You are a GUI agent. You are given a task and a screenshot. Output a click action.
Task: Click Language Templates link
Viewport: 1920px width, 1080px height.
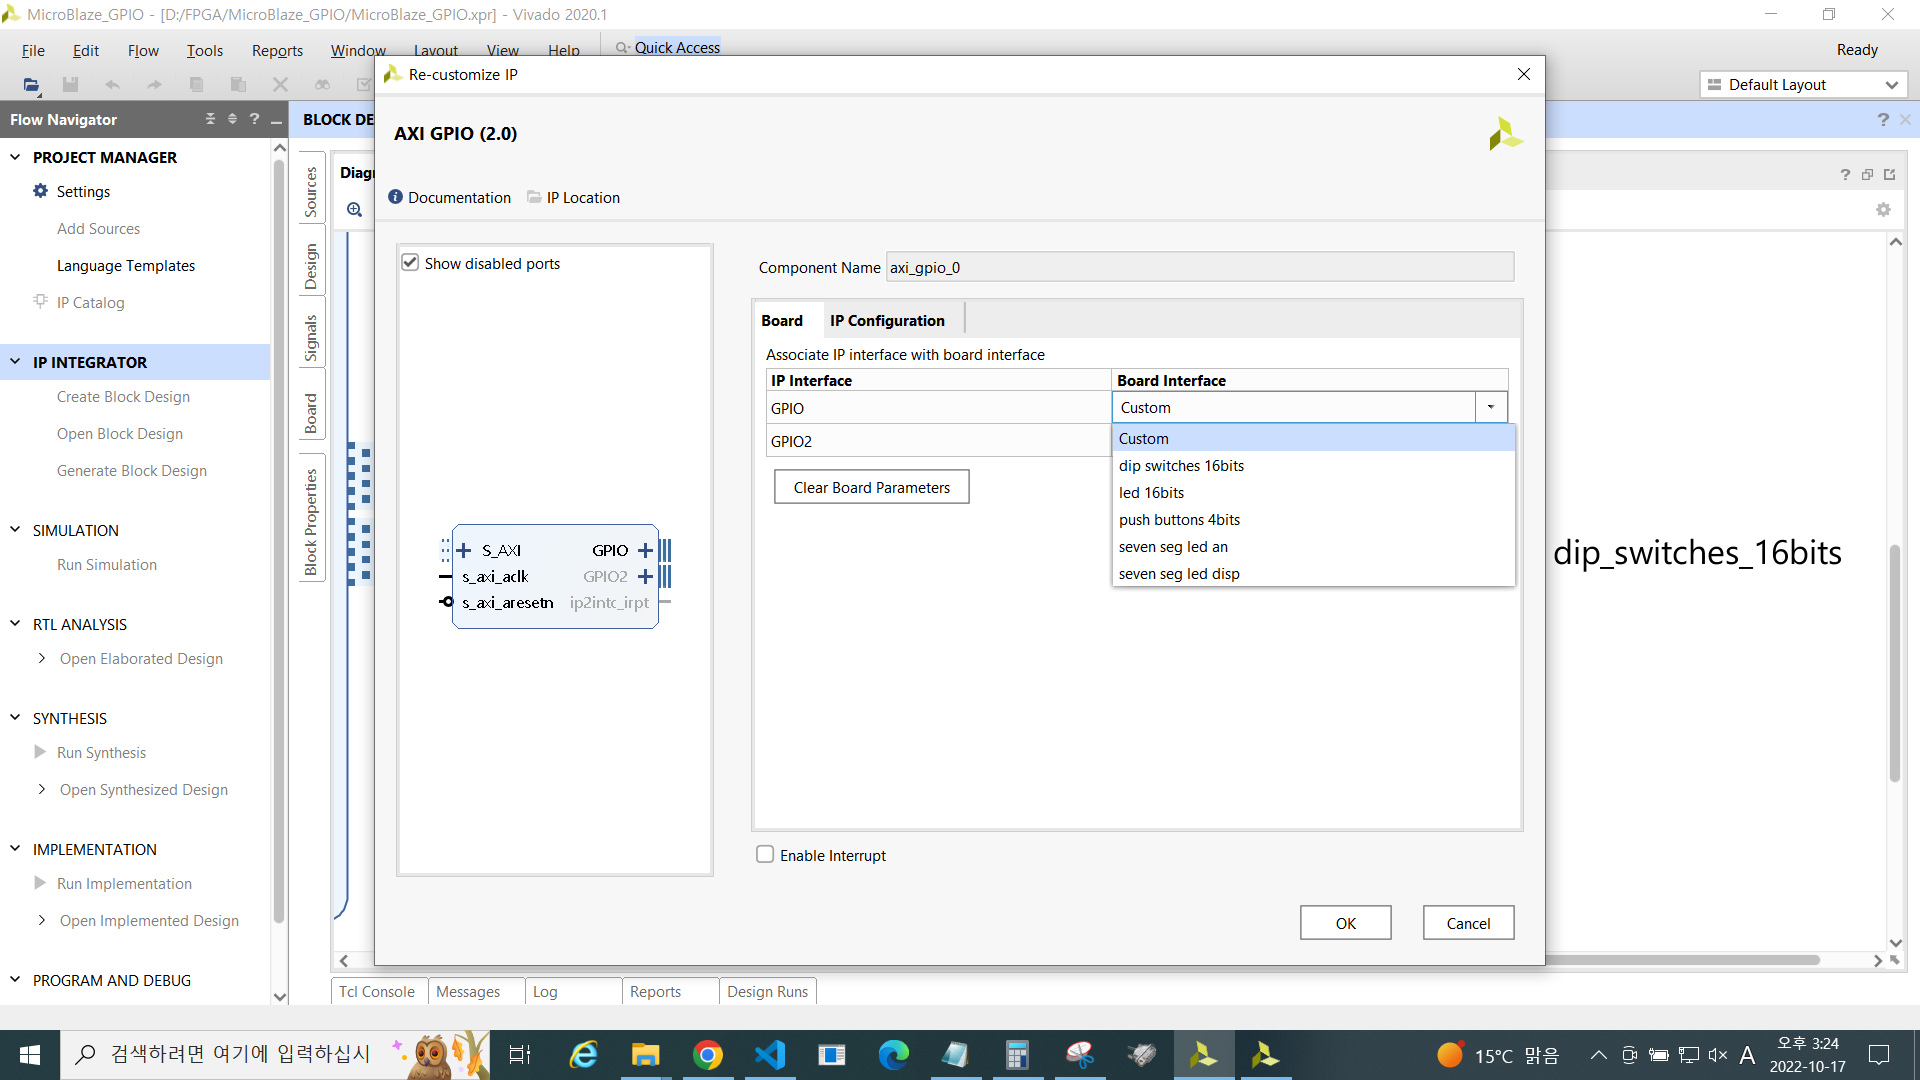[126, 265]
